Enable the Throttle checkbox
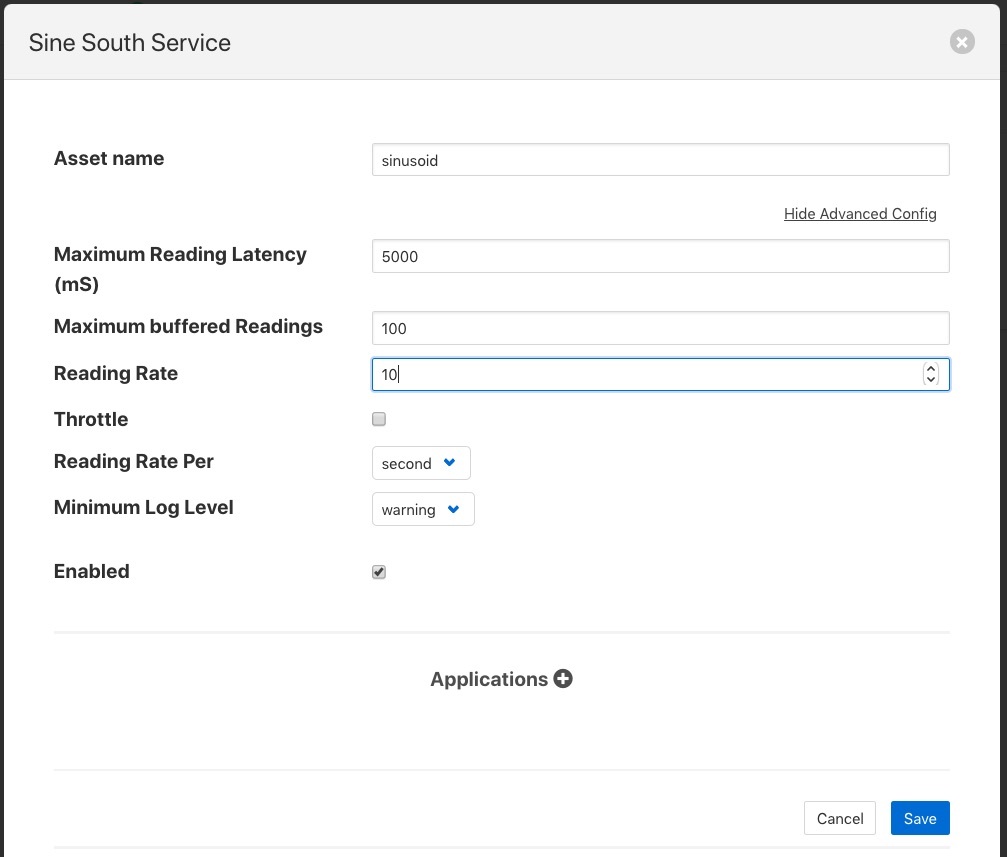The image size is (1007, 857). pos(379,419)
